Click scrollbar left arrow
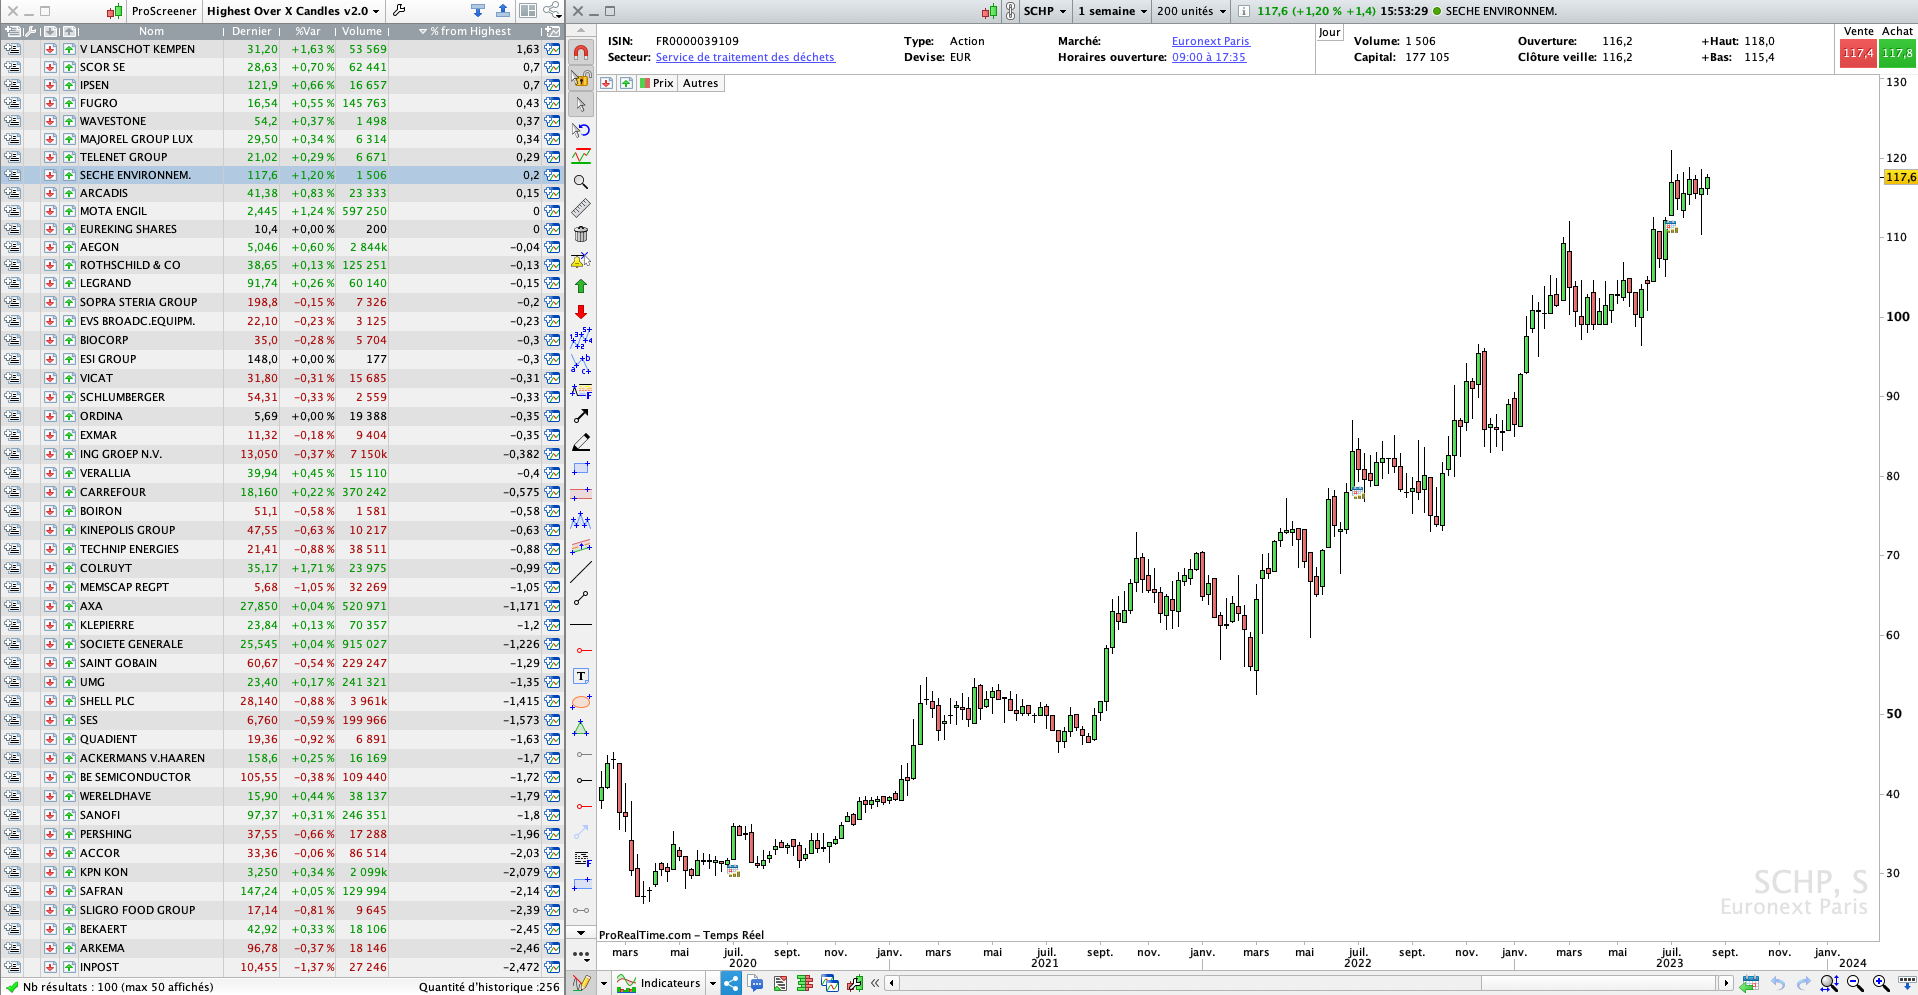The height and width of the screenshot is (995, 1918). [x=891, y=983]
